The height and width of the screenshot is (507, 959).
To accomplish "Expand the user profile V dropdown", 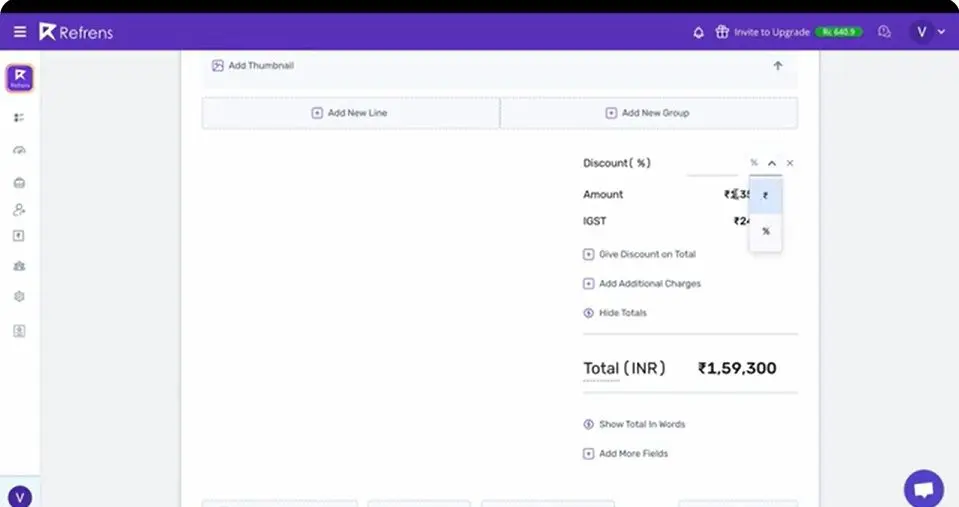I will [x=928, y=32].
